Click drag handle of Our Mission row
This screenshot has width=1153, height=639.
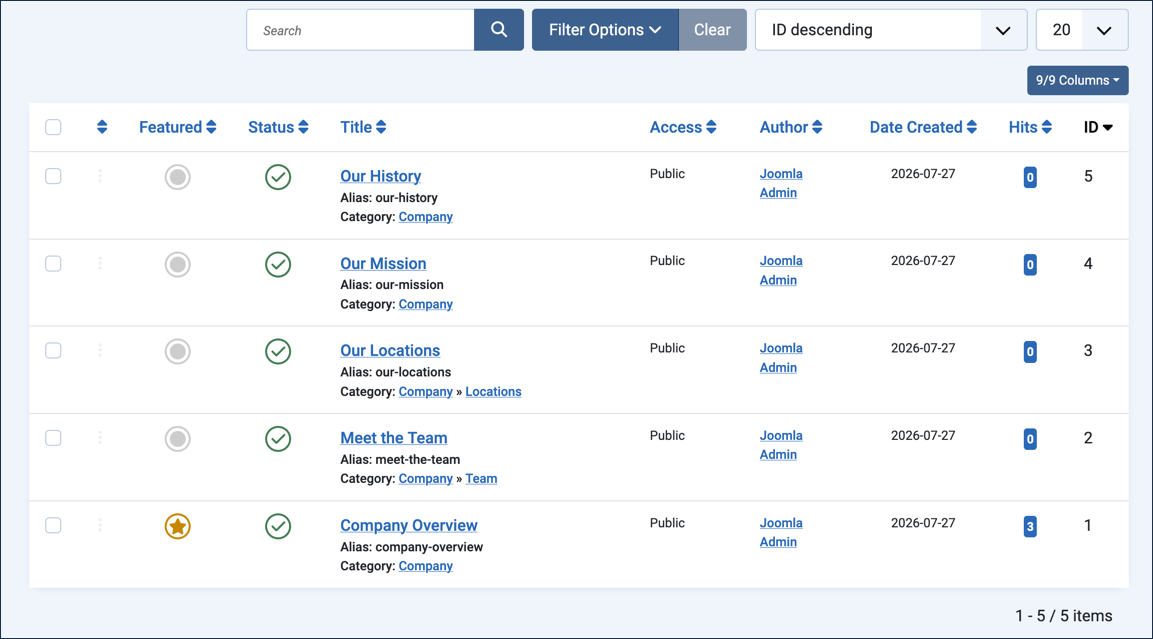(100, 263)
